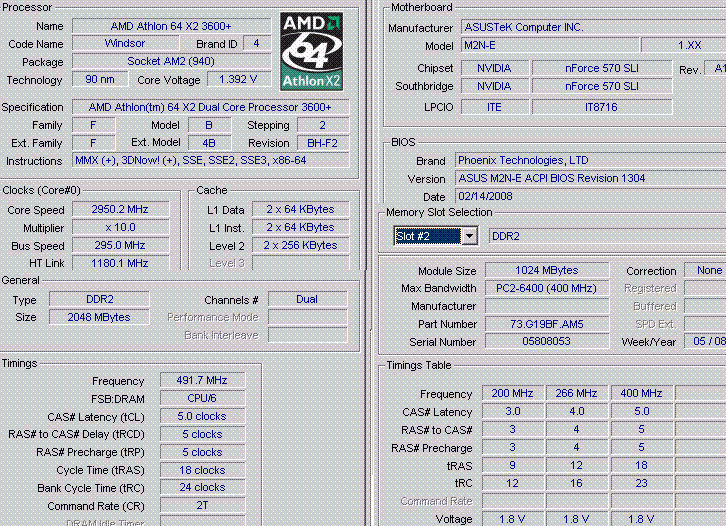The height and width of the screenshot is (526, 726).
Task: Select processor name AMD Athlon 64 X2 3600+
Action: [171, 26]
